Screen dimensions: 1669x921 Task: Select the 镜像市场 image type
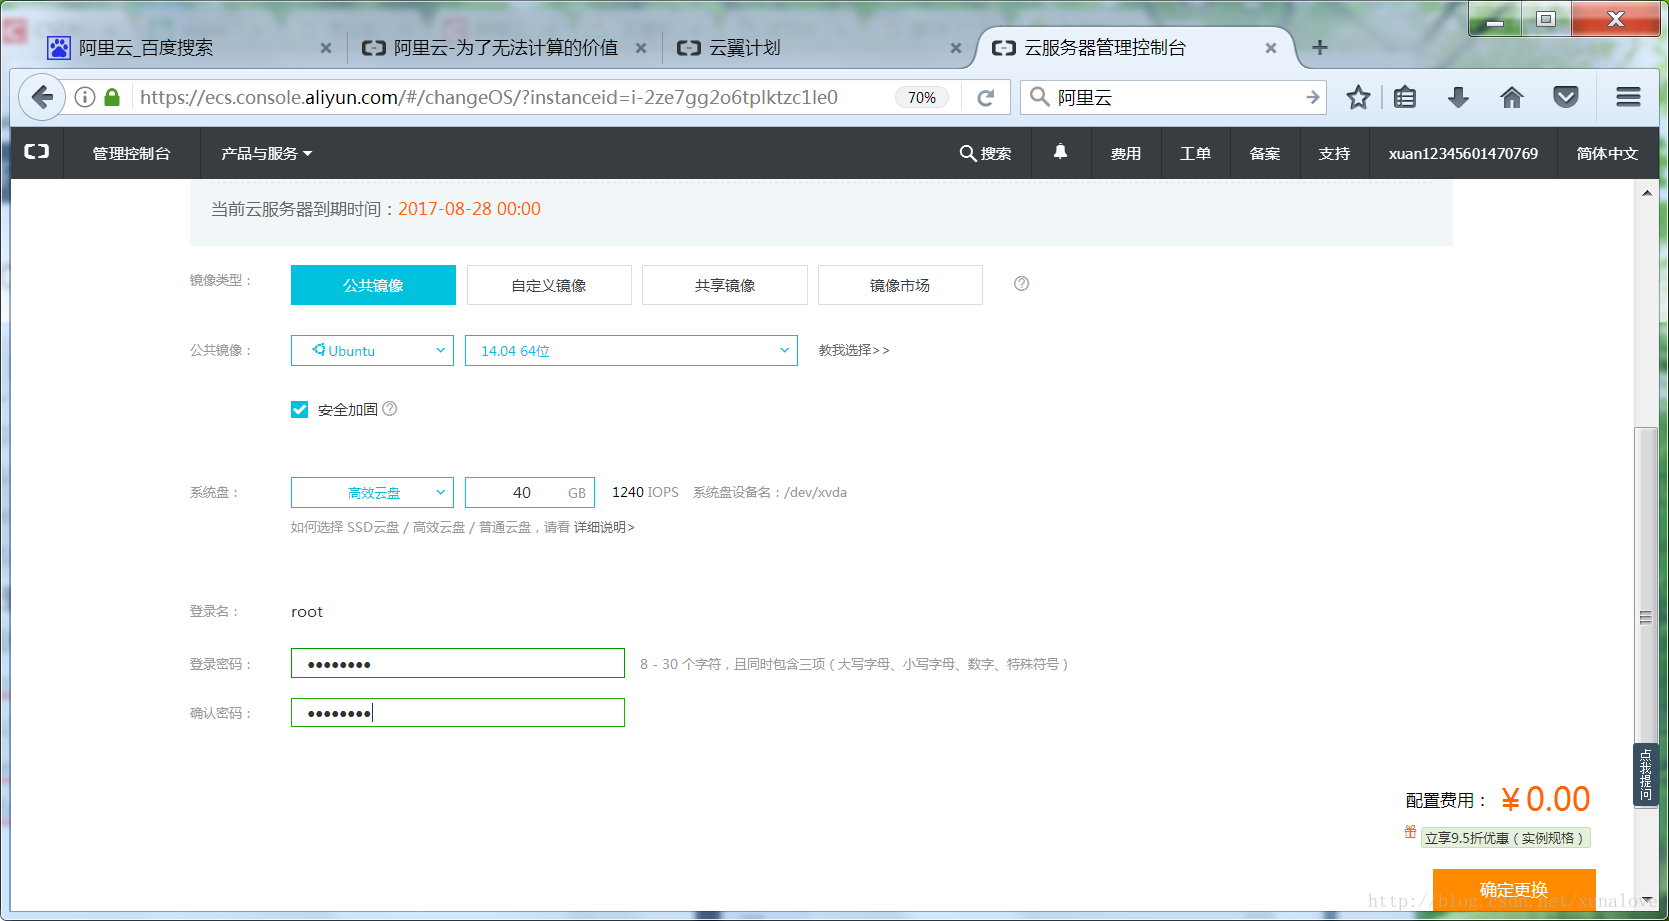900,285
